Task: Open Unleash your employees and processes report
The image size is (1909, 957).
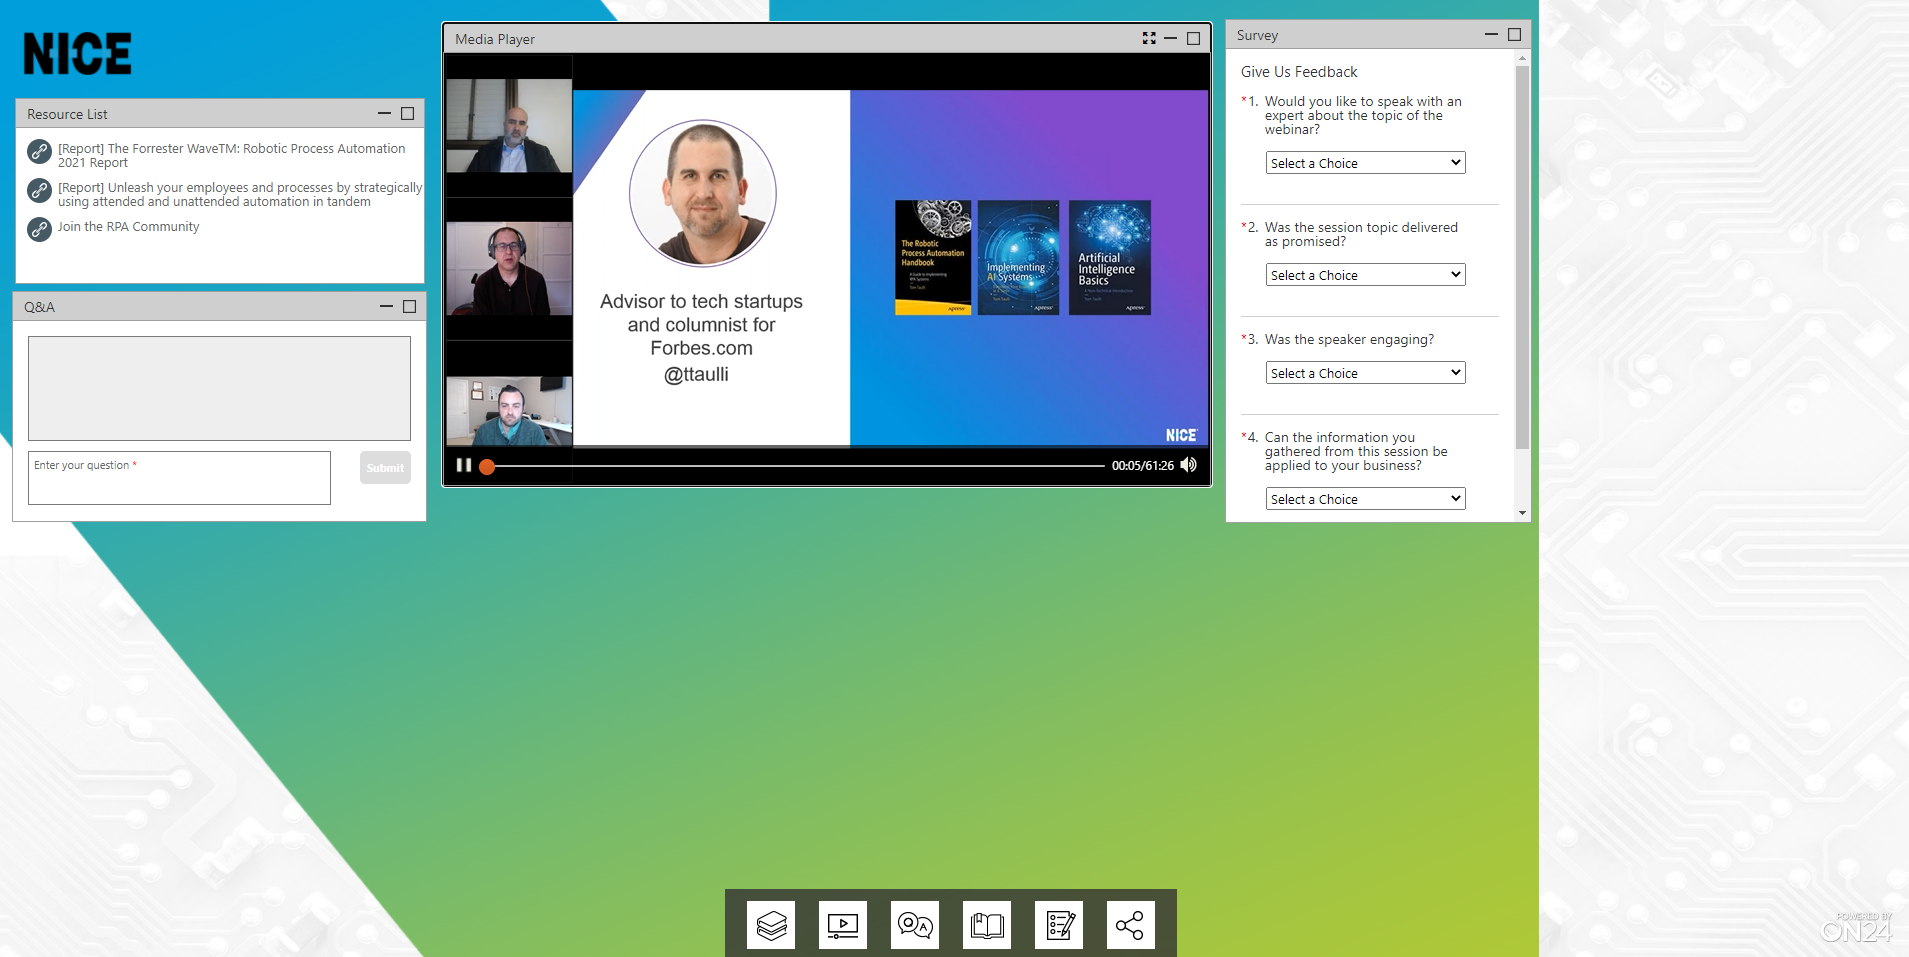Action: (240, 194)
